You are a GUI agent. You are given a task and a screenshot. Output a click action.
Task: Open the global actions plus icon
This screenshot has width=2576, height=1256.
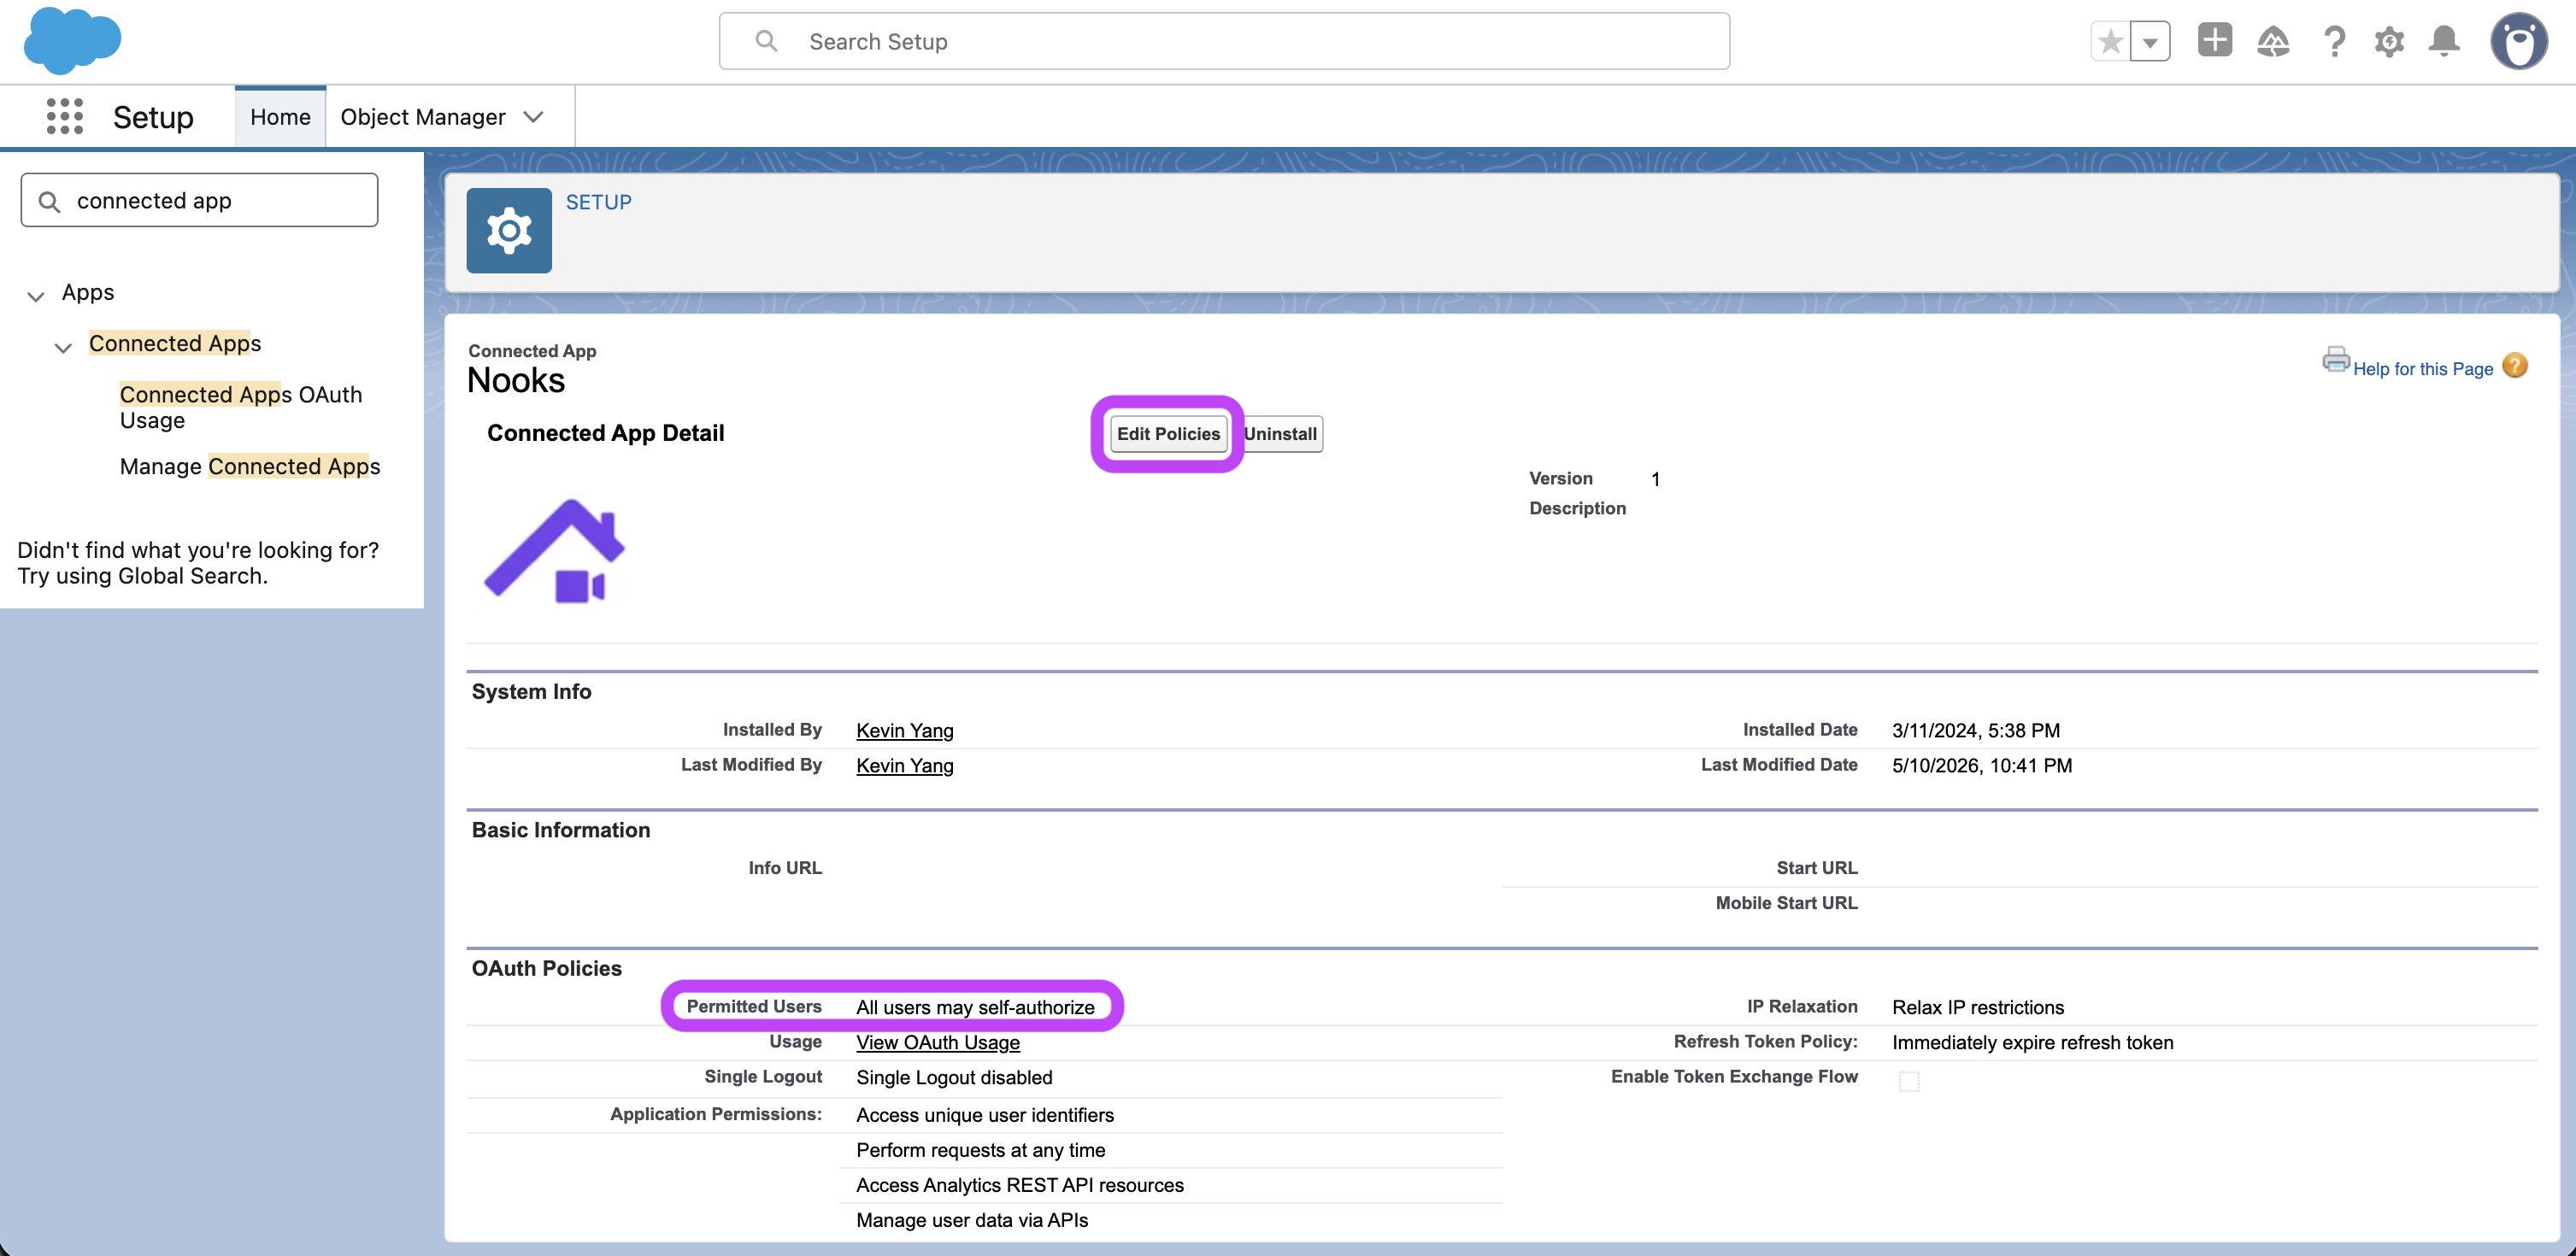(2215, 41)
